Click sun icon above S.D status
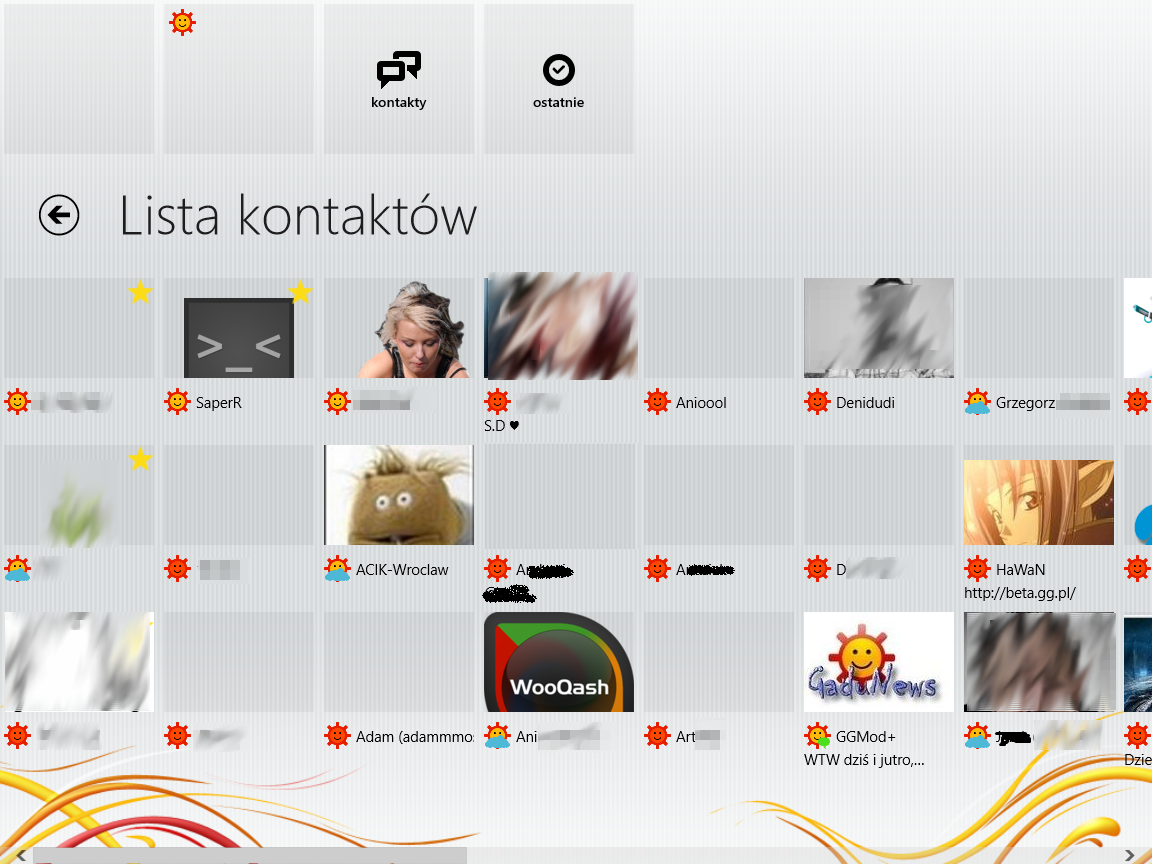 pyautogui.click(x=497, y=402)
